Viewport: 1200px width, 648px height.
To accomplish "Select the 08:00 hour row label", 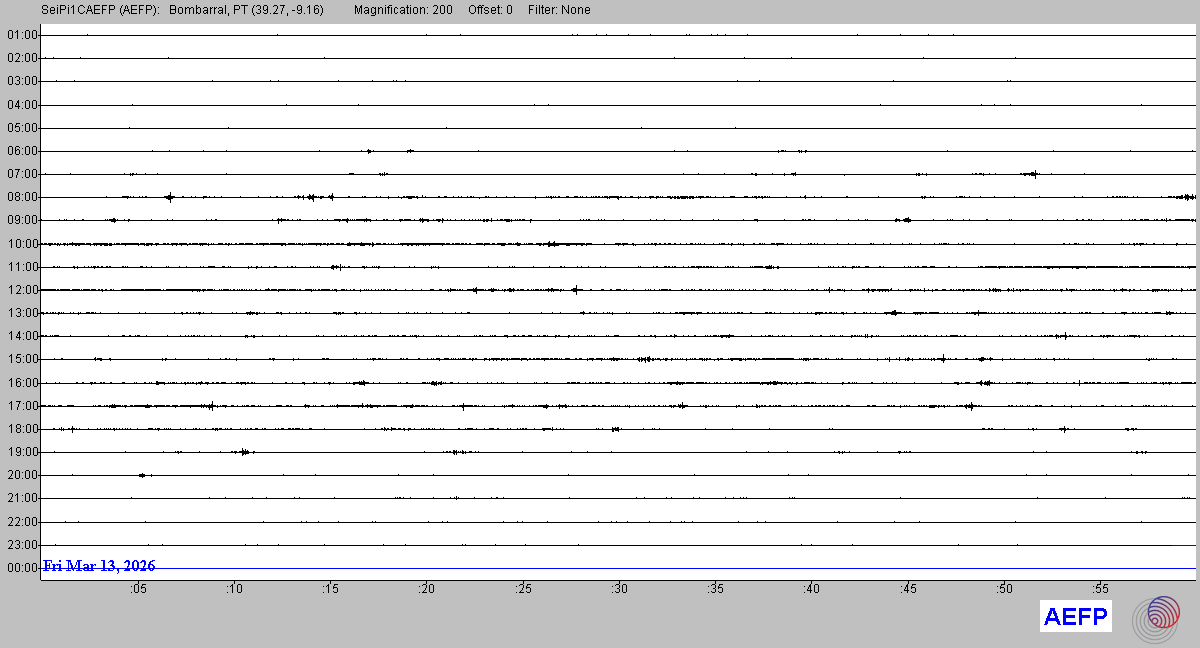I will pyautogui.click(x=22, y=197).
